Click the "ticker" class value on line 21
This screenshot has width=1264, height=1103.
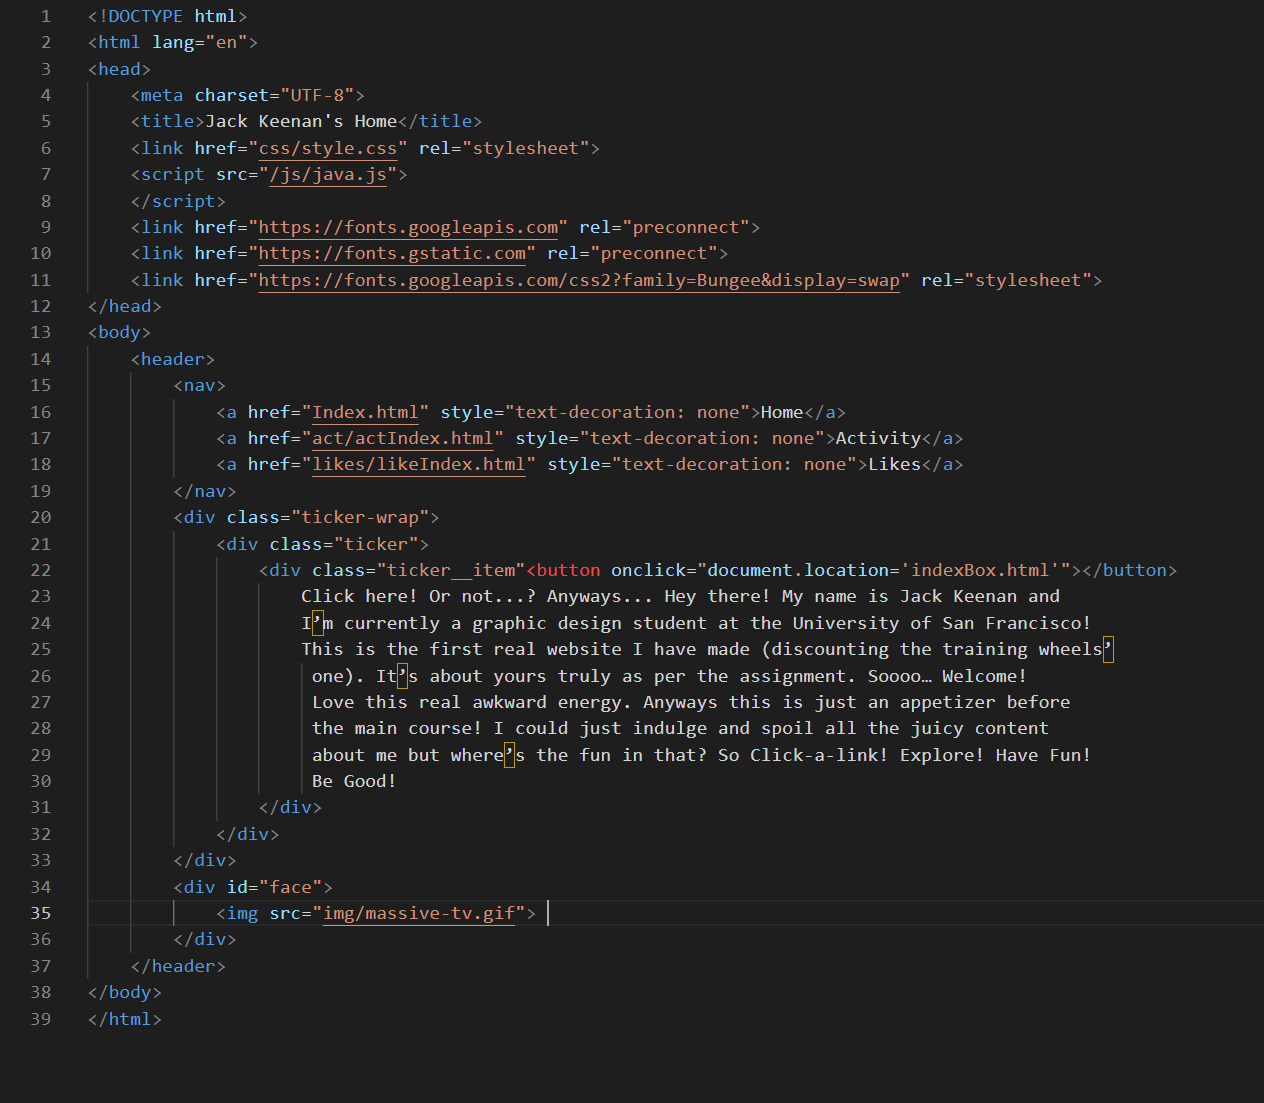tap(376, 544)
